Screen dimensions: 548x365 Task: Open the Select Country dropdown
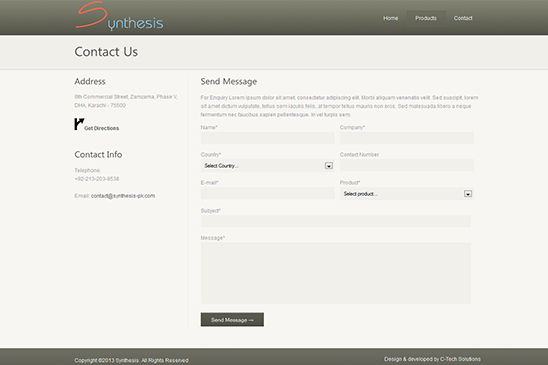(267, 166)
